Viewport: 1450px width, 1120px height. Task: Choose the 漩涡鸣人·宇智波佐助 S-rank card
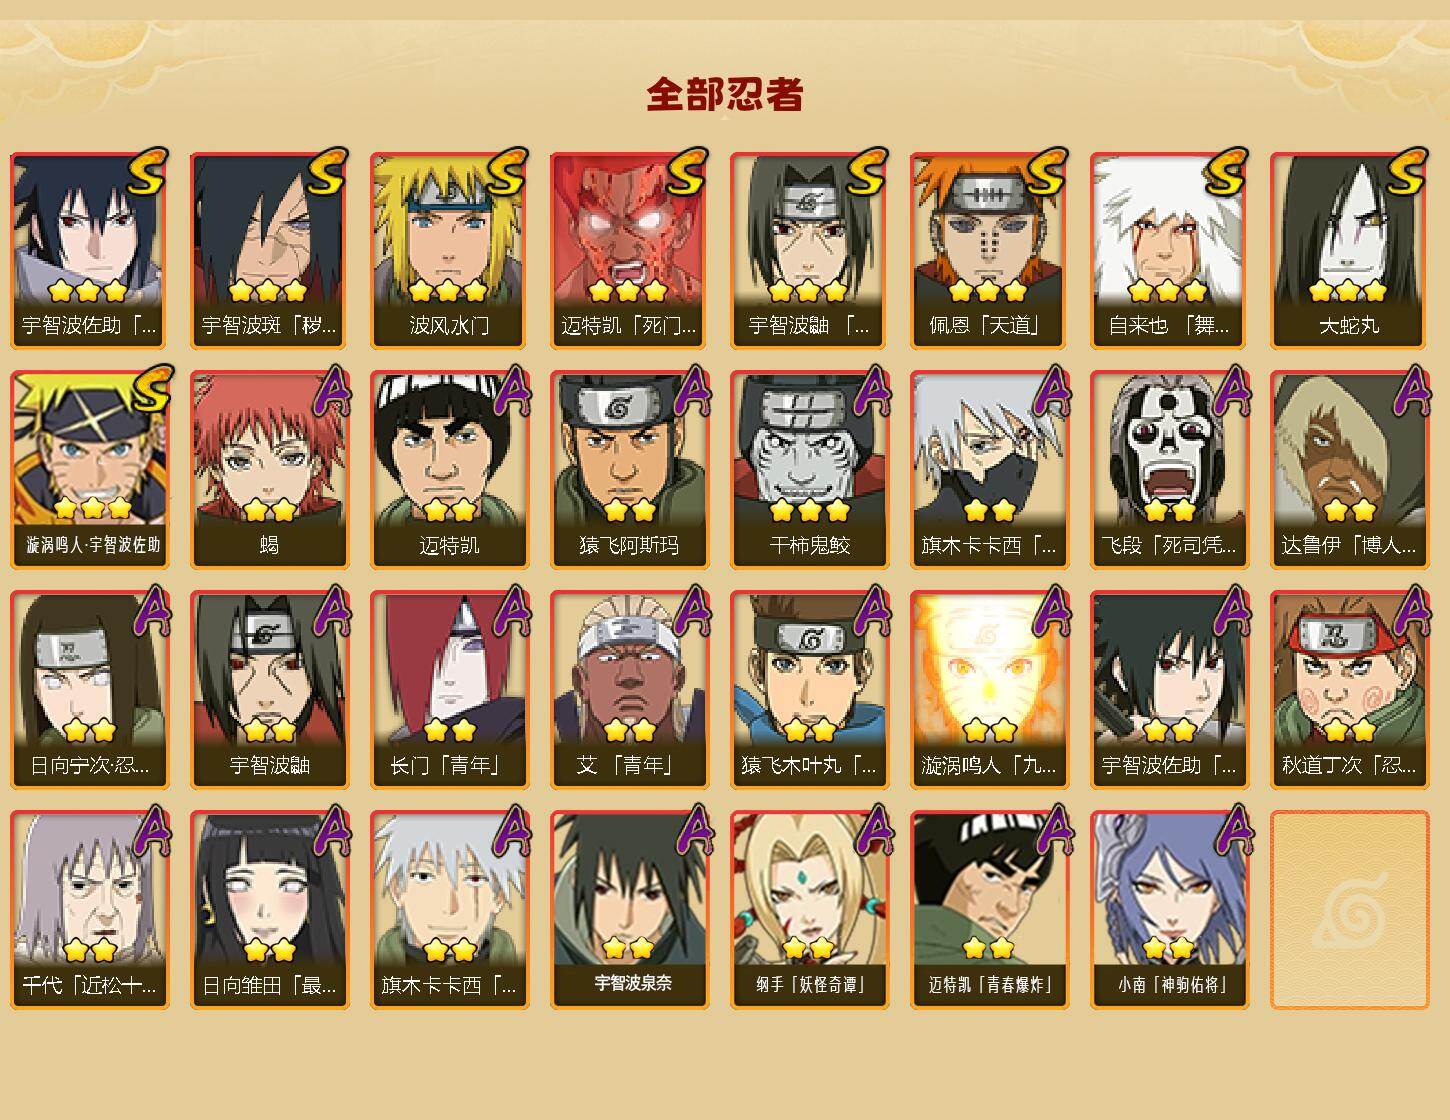coord(89,470)
